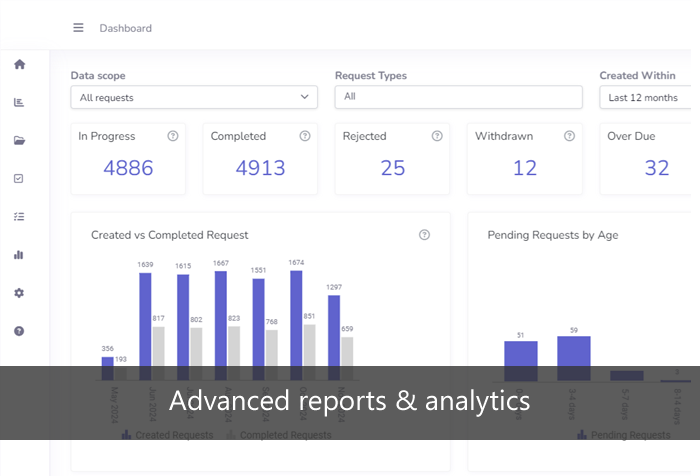Image resolution: width=700 pixels, height=476 pixels.
Task: Click the gray bar labeled 851
Action: coord(309,352)
